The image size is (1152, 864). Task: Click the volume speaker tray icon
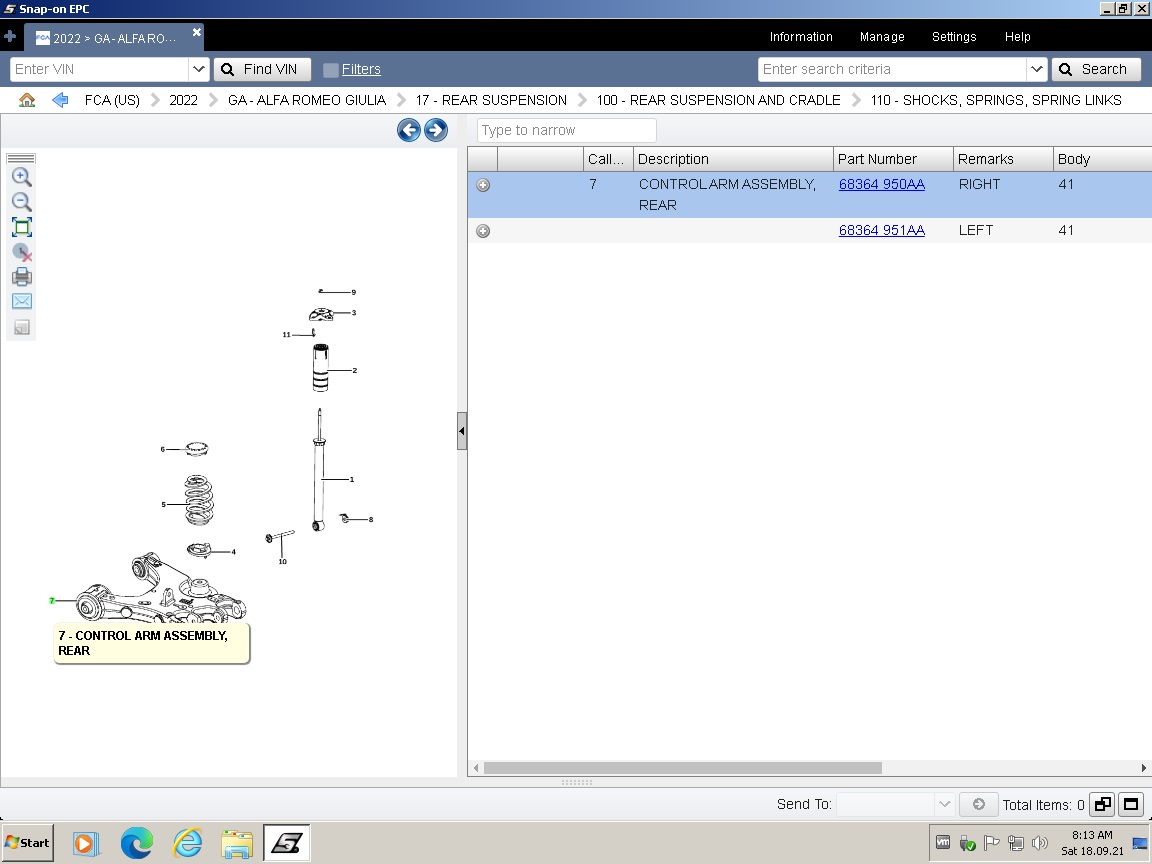point(1040,843)
